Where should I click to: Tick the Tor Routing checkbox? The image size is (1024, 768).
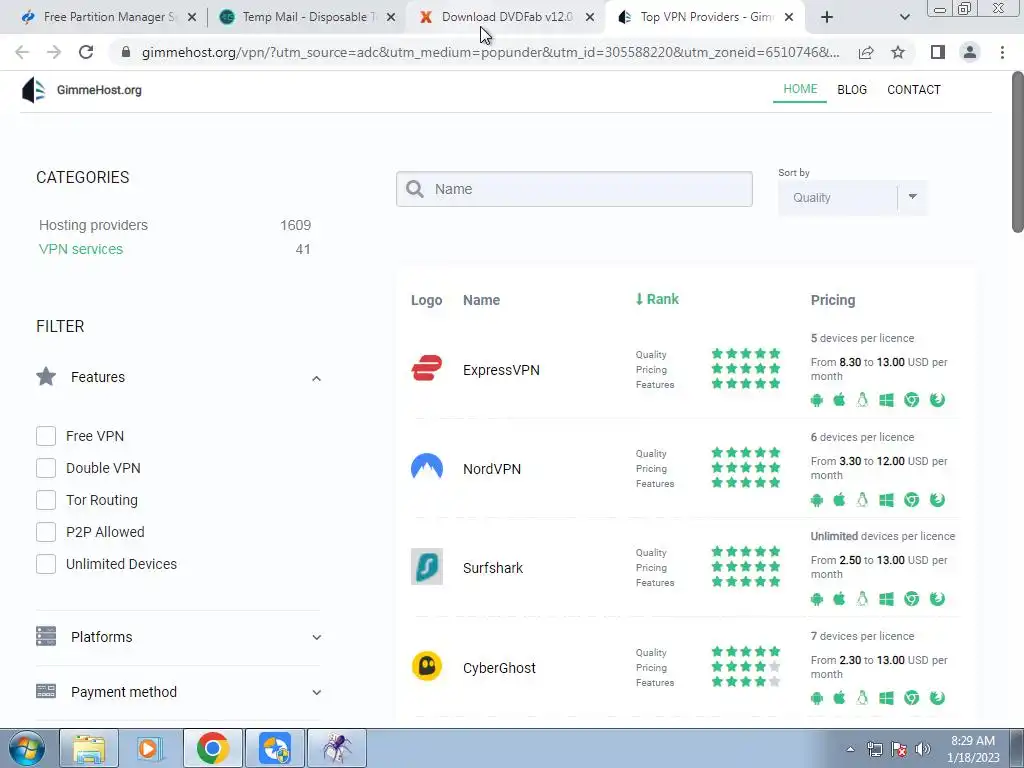click(x=46, y=500)
